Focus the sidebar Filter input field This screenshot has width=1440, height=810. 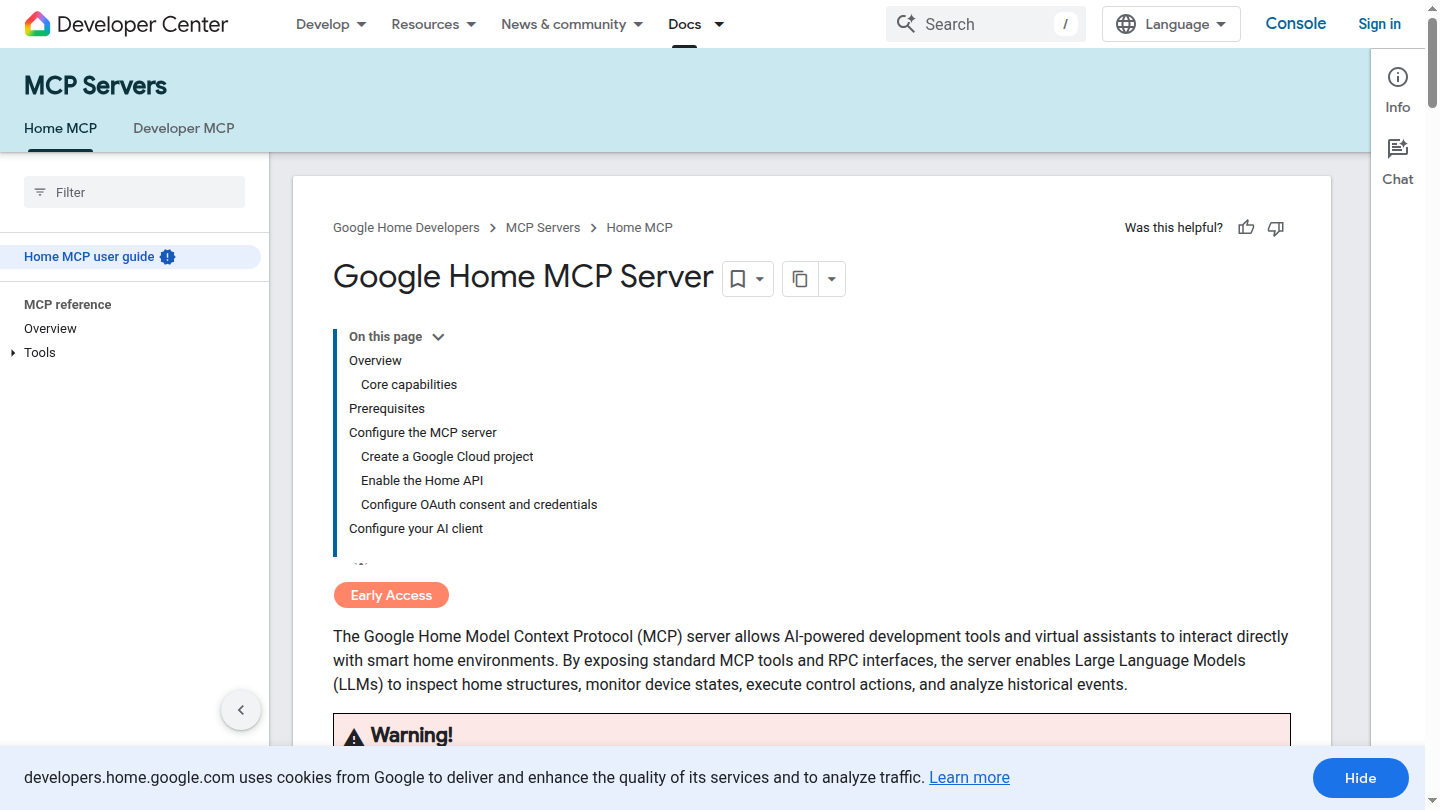click(134, 192)
